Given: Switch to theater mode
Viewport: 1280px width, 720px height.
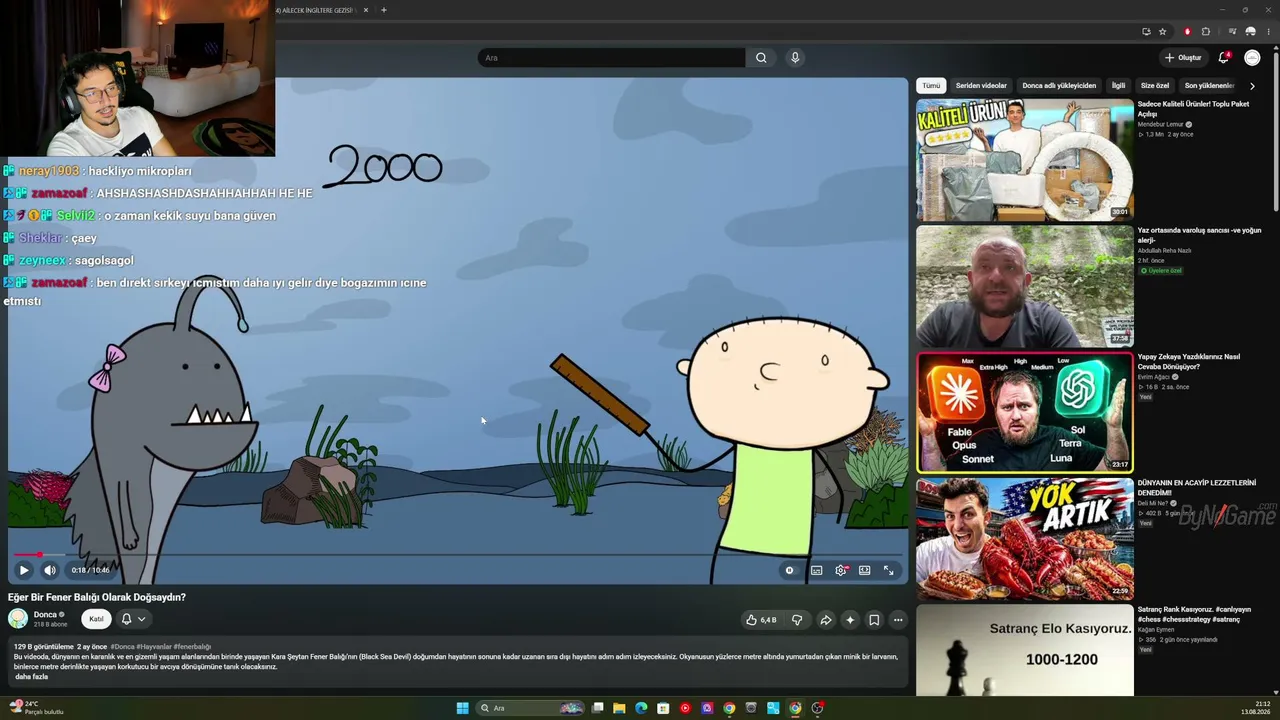Looking at the screenshot, I should (x=865, y=570).
